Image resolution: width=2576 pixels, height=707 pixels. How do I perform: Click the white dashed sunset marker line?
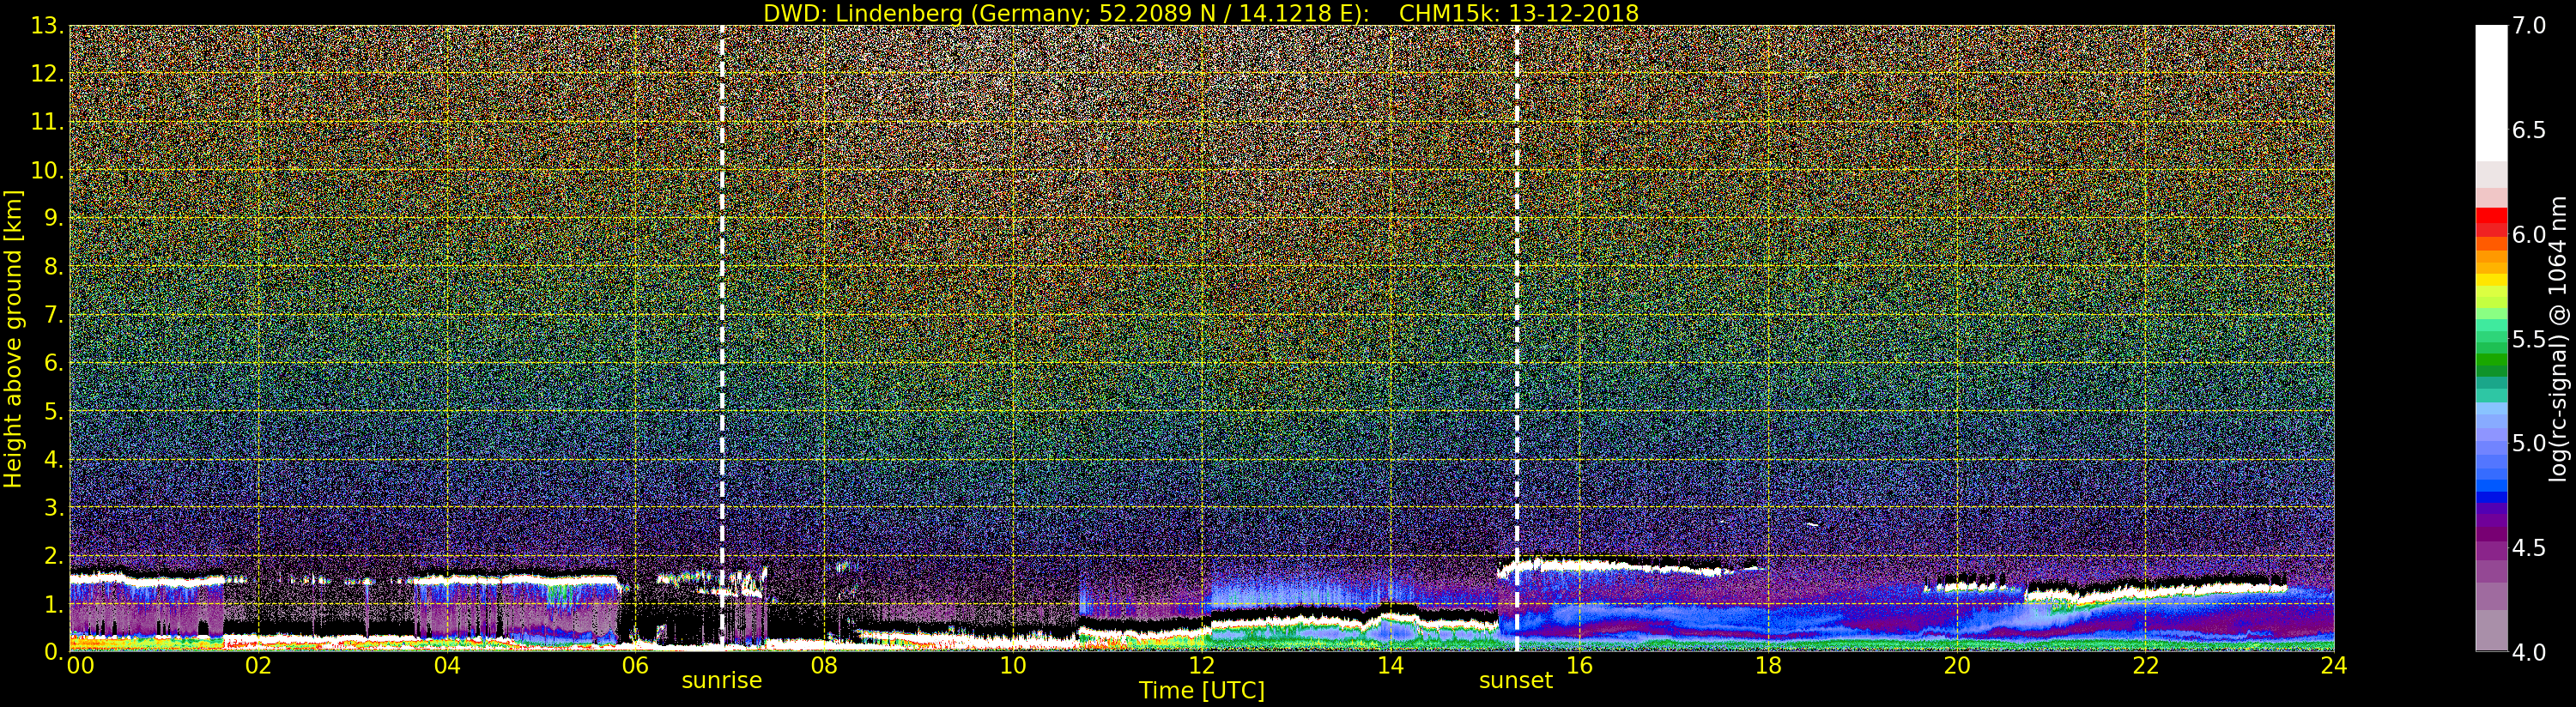[1517, 338]
